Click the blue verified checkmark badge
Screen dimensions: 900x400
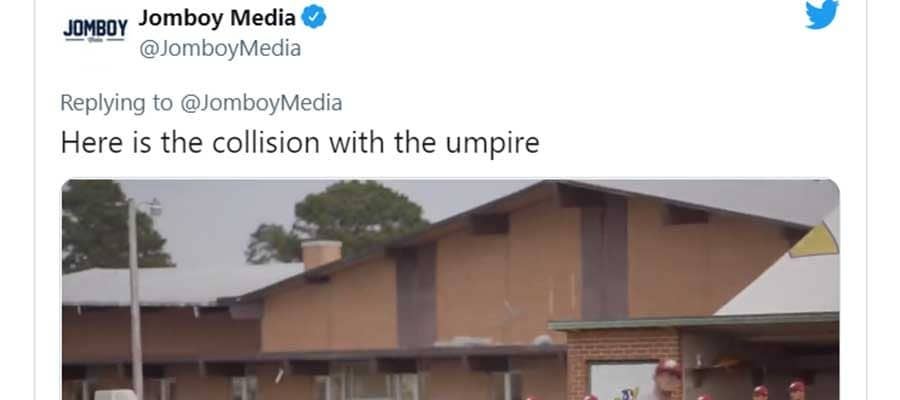point(314,17)
